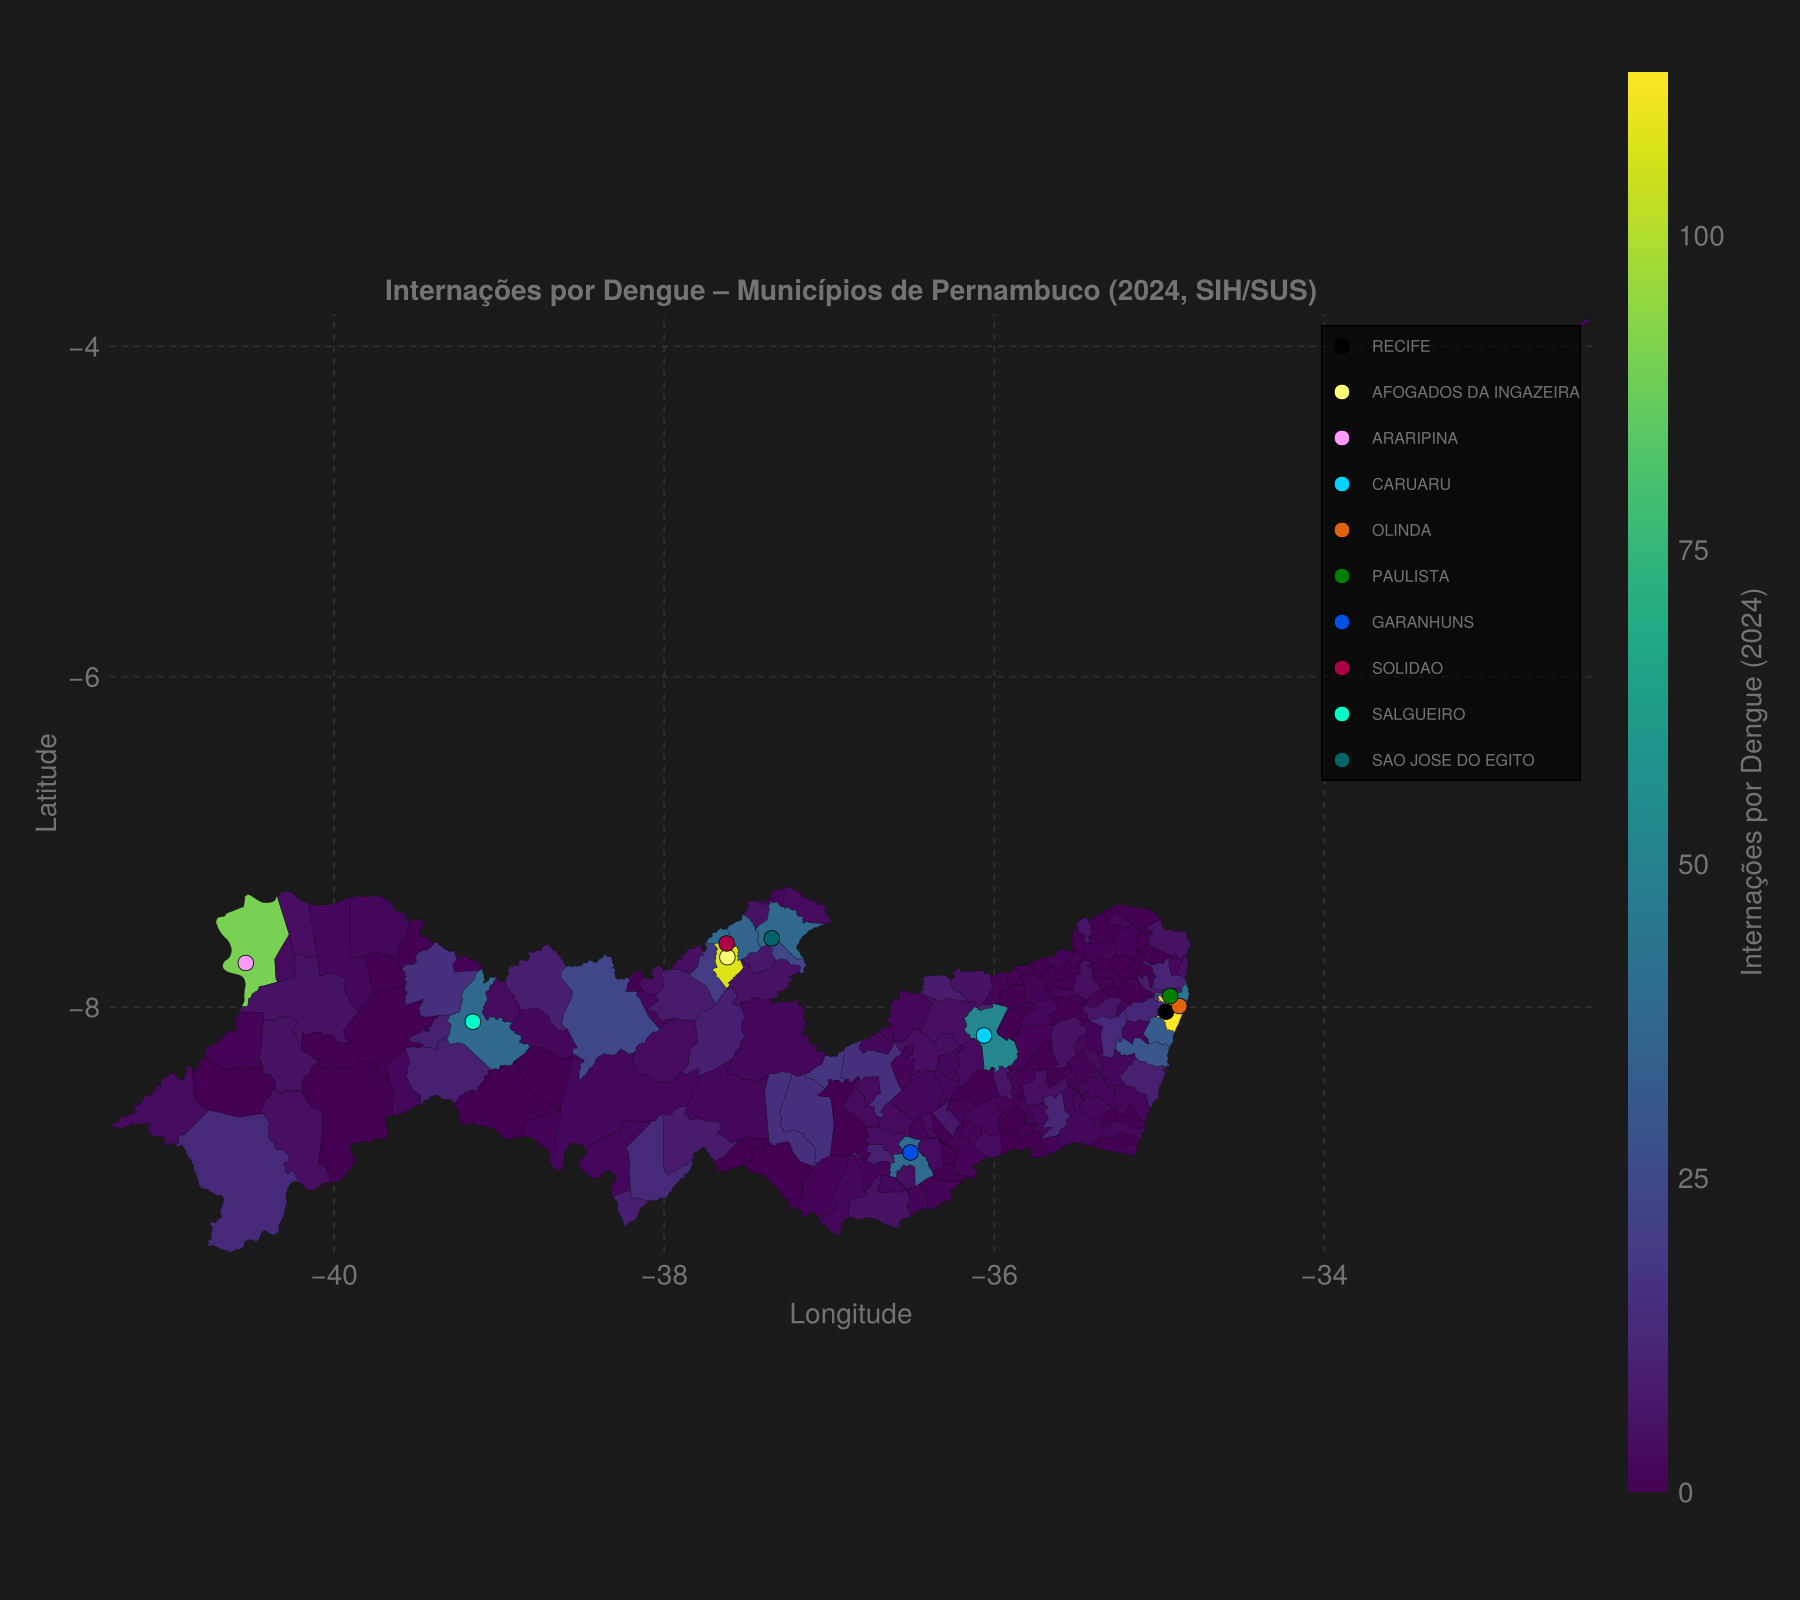Click the pink ARARIPINA marker on the map
The height and width of the screenshot is (1600, 1800).
tap(245, 961)
